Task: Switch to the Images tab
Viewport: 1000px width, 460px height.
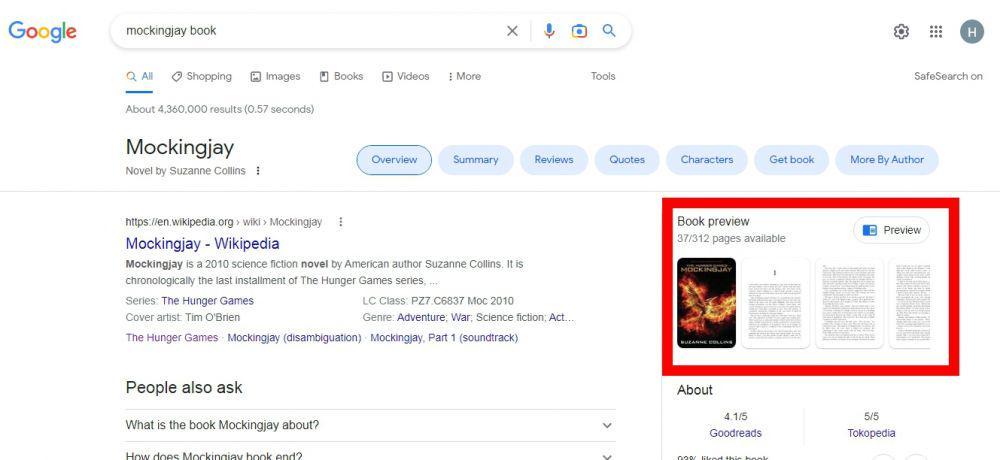Action: coord(275,77)
